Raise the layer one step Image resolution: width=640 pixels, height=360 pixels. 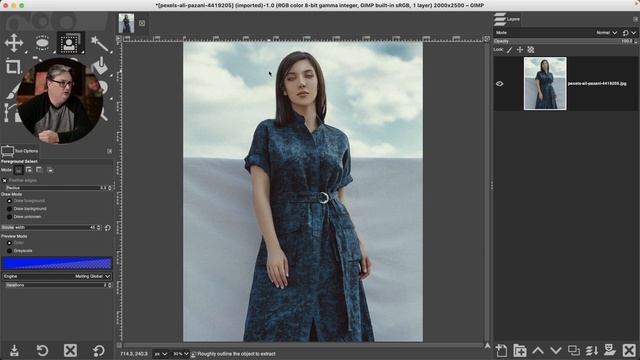pos(538,350)
